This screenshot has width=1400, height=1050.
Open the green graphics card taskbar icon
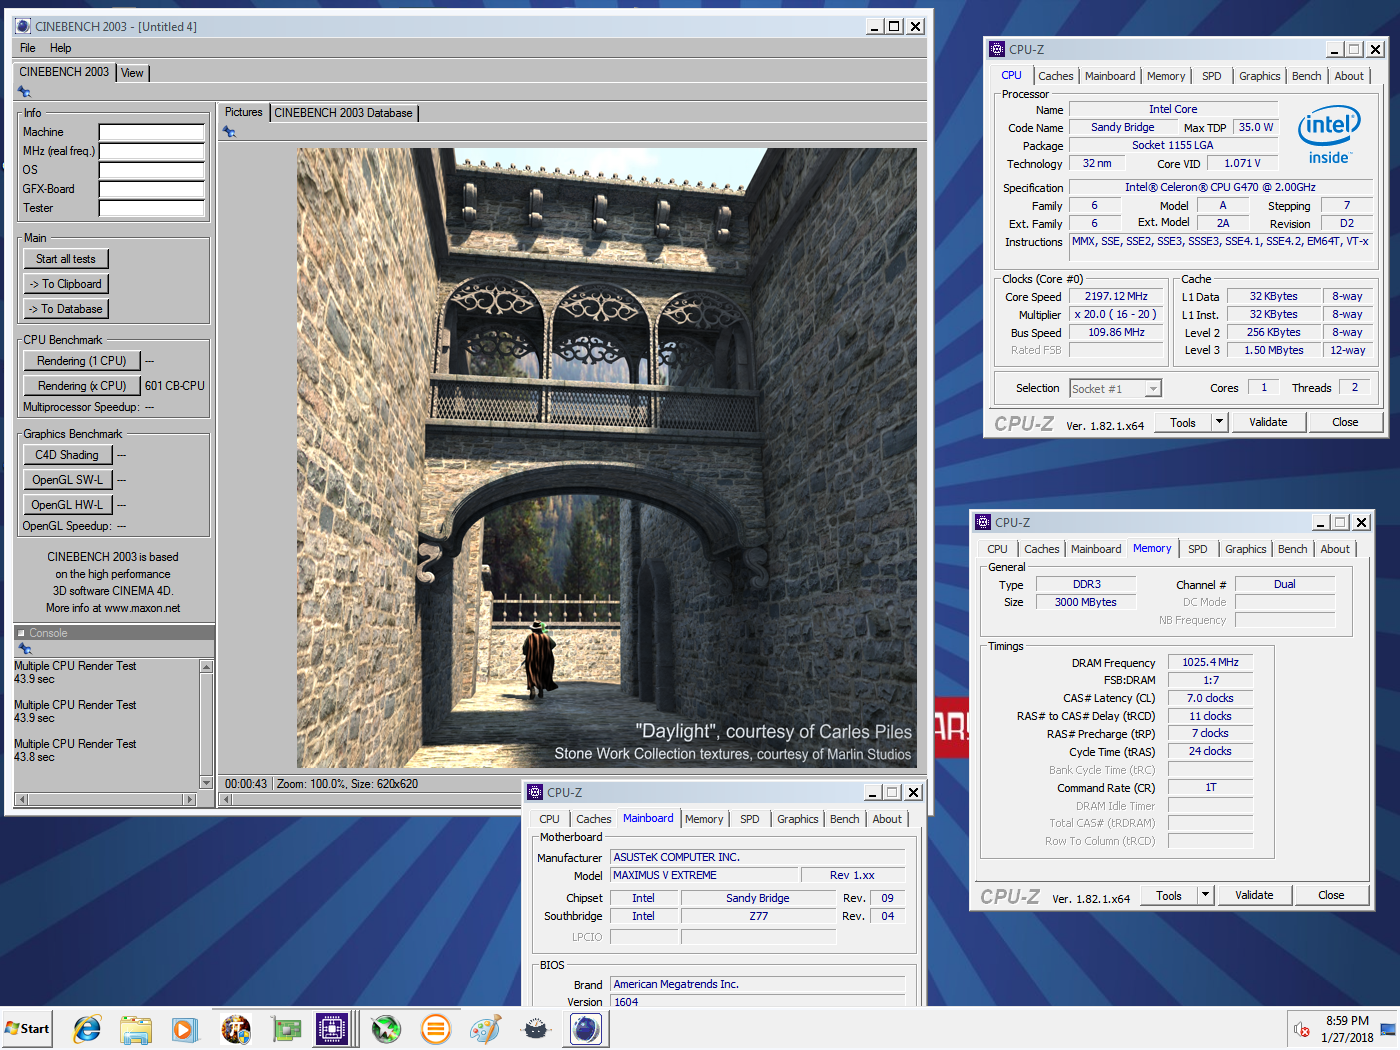[286, 1028]
